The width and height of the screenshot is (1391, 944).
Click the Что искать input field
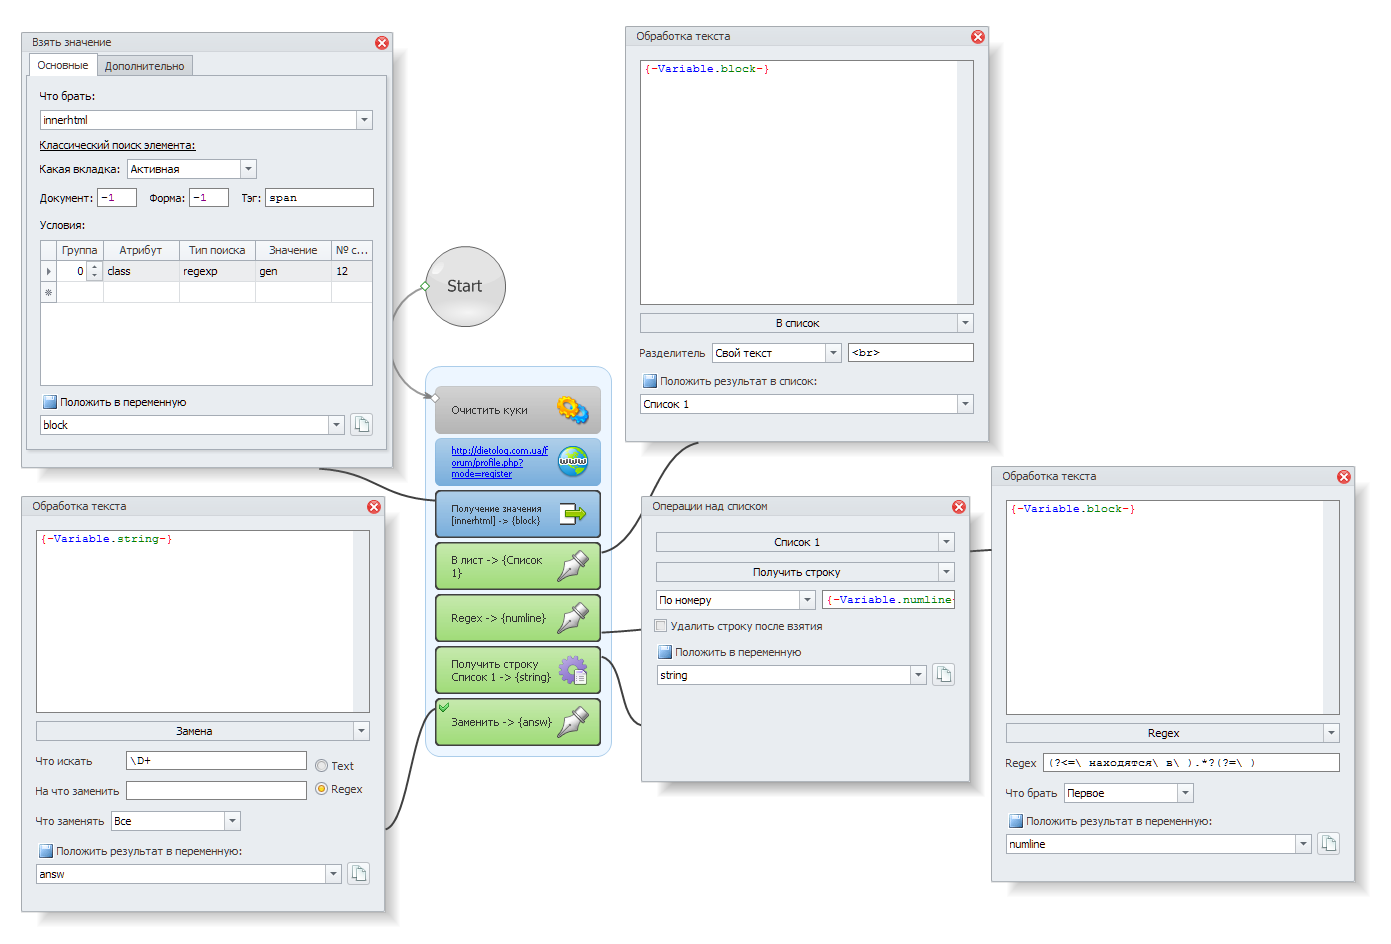216,761
